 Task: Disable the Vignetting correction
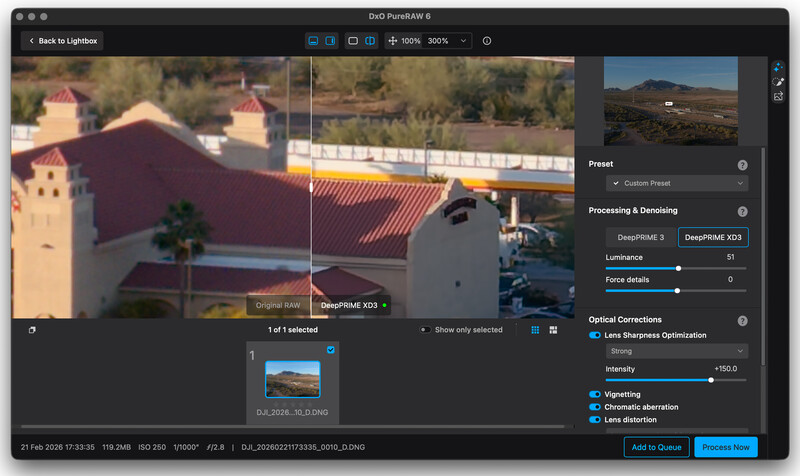coord(594,394)
